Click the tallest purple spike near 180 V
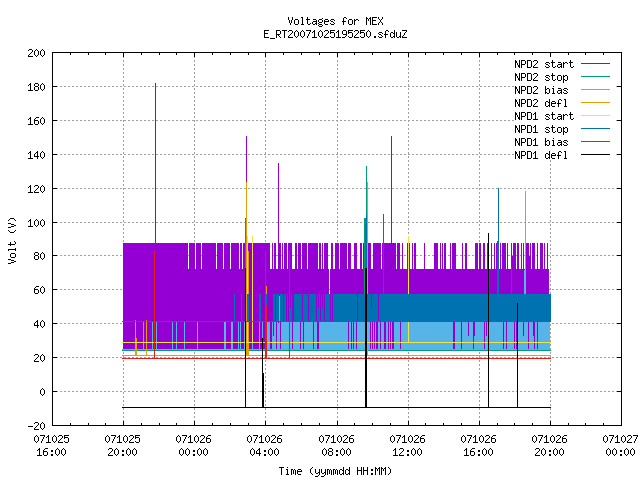Screen dimensions: 640x480 click(x=156, y=163)
